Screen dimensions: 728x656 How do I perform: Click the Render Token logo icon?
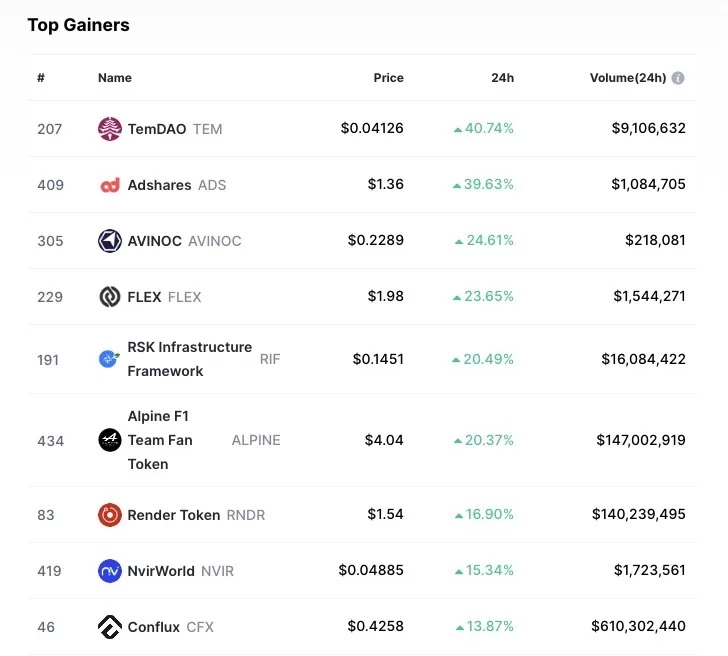tap(110, 515)
